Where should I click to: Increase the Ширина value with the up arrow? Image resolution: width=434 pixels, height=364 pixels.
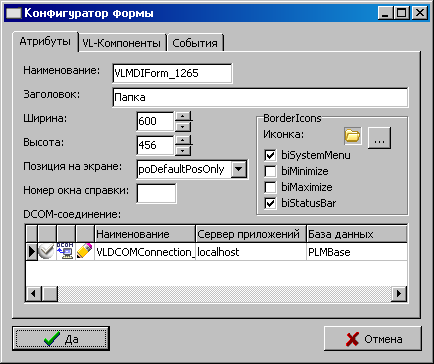[x=183, y=117]
